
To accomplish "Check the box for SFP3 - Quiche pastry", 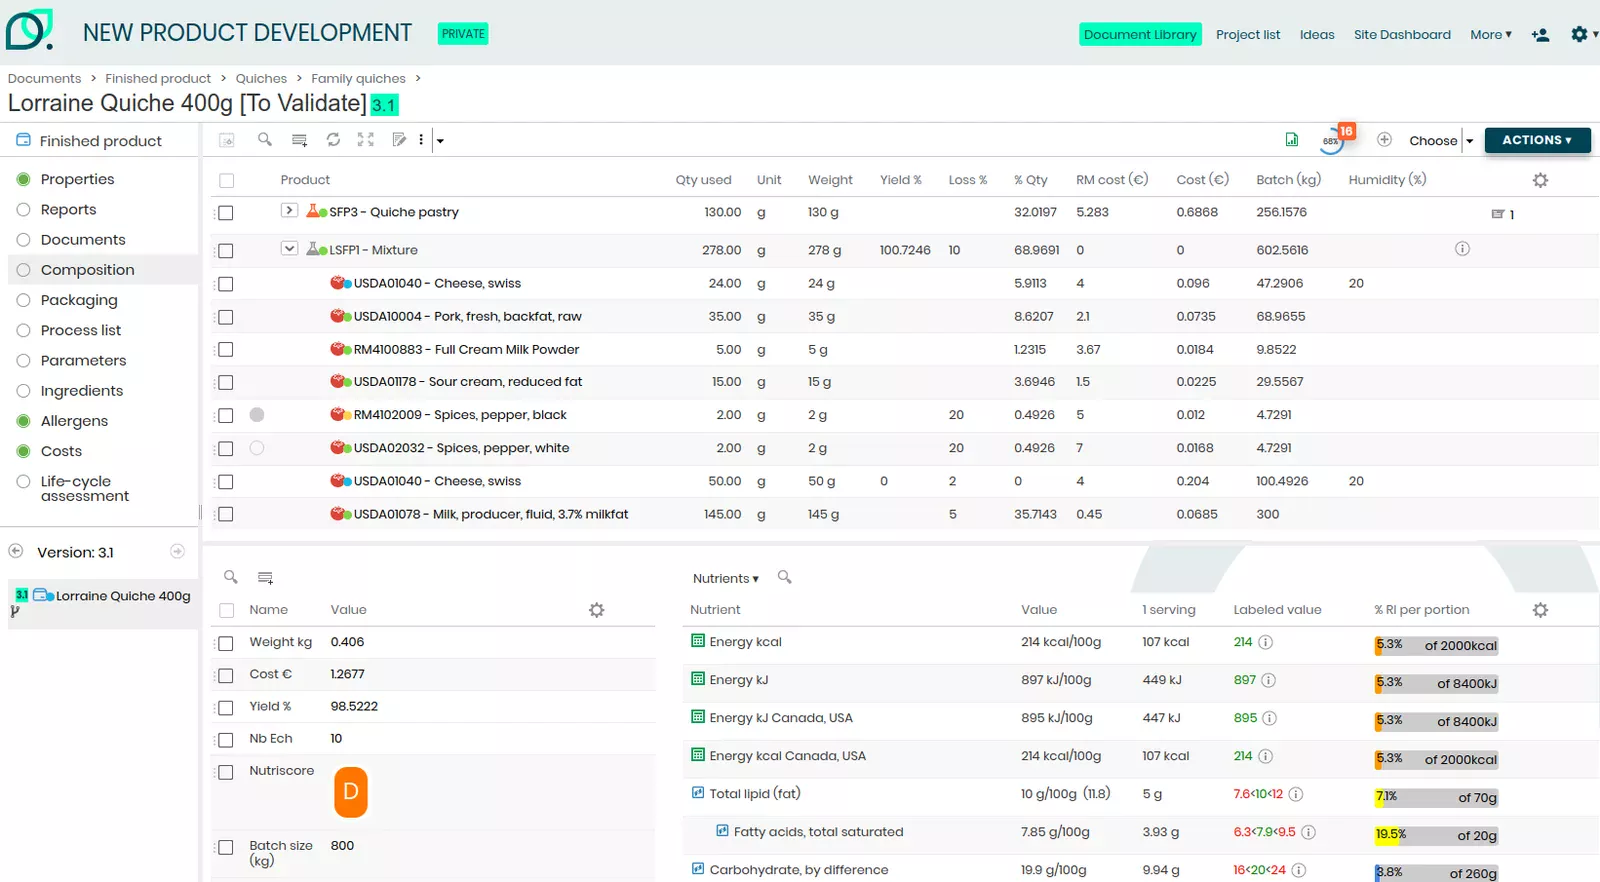I will point(226,213).
